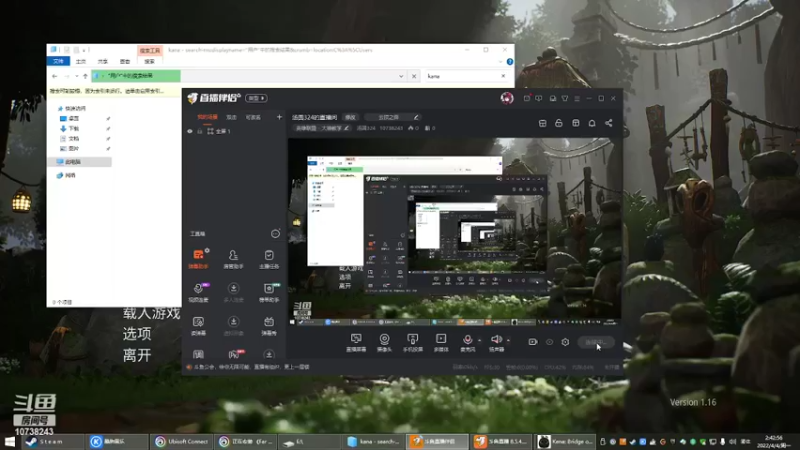Select the second scene tab
The image size is (800, 450).
click(x=232, y=117)
